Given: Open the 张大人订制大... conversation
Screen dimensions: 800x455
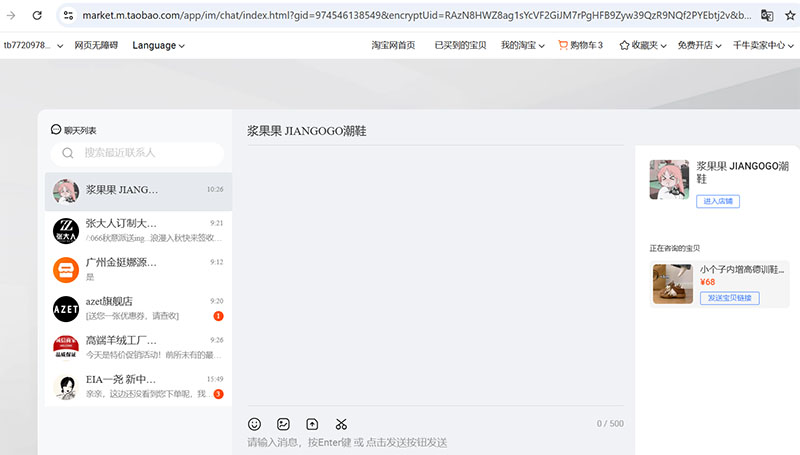Looking at the screenshot, I should (138, 231).
